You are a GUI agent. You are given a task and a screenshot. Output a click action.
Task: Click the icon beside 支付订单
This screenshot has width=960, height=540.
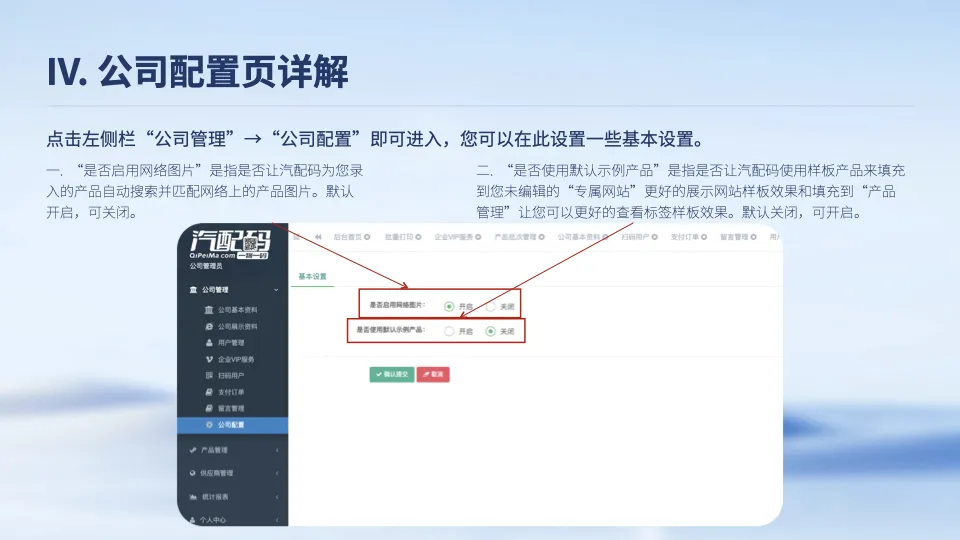[x=209, y=392]
